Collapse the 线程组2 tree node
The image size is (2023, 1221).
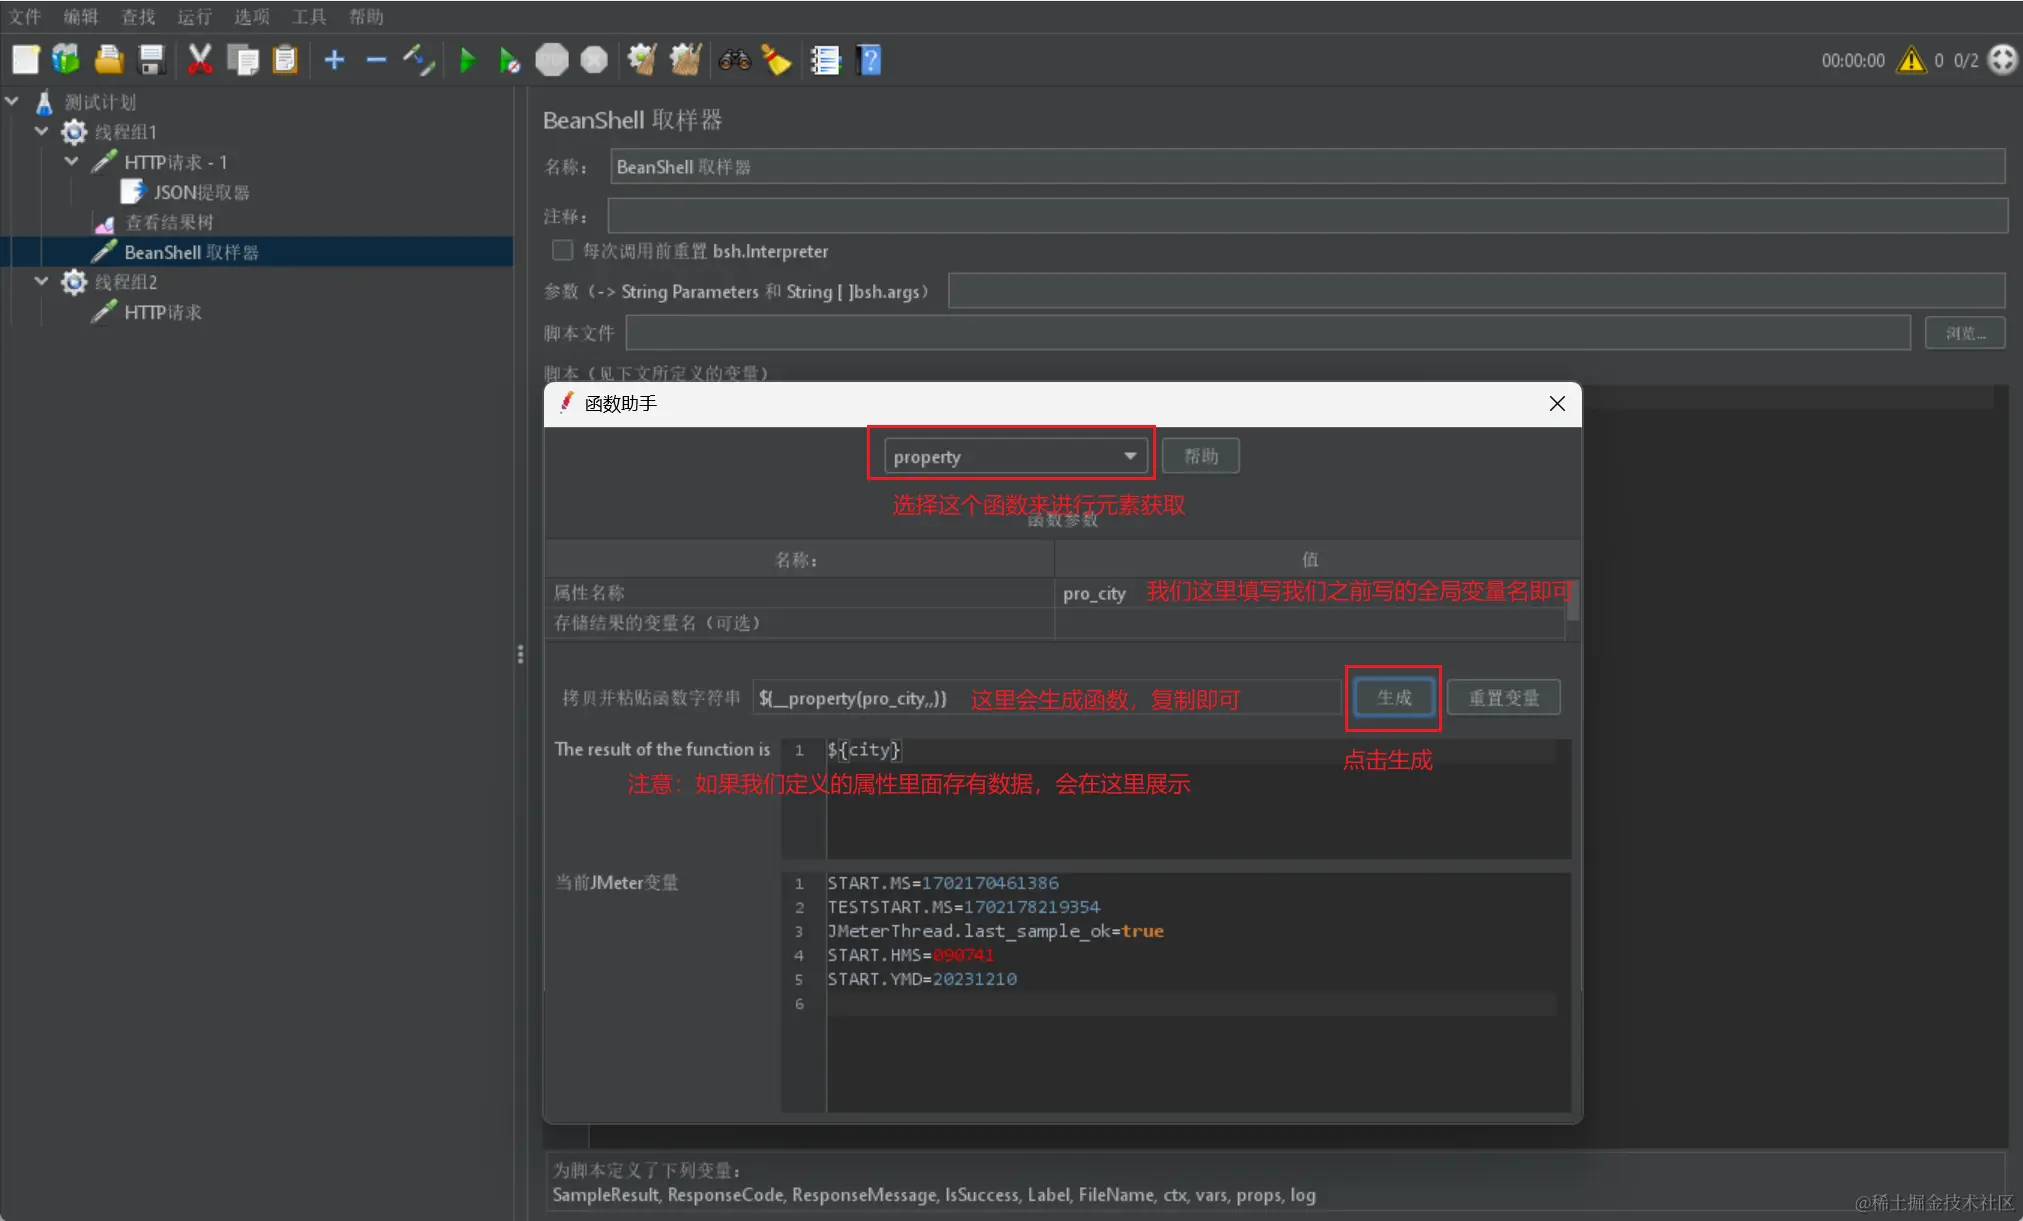42,282
